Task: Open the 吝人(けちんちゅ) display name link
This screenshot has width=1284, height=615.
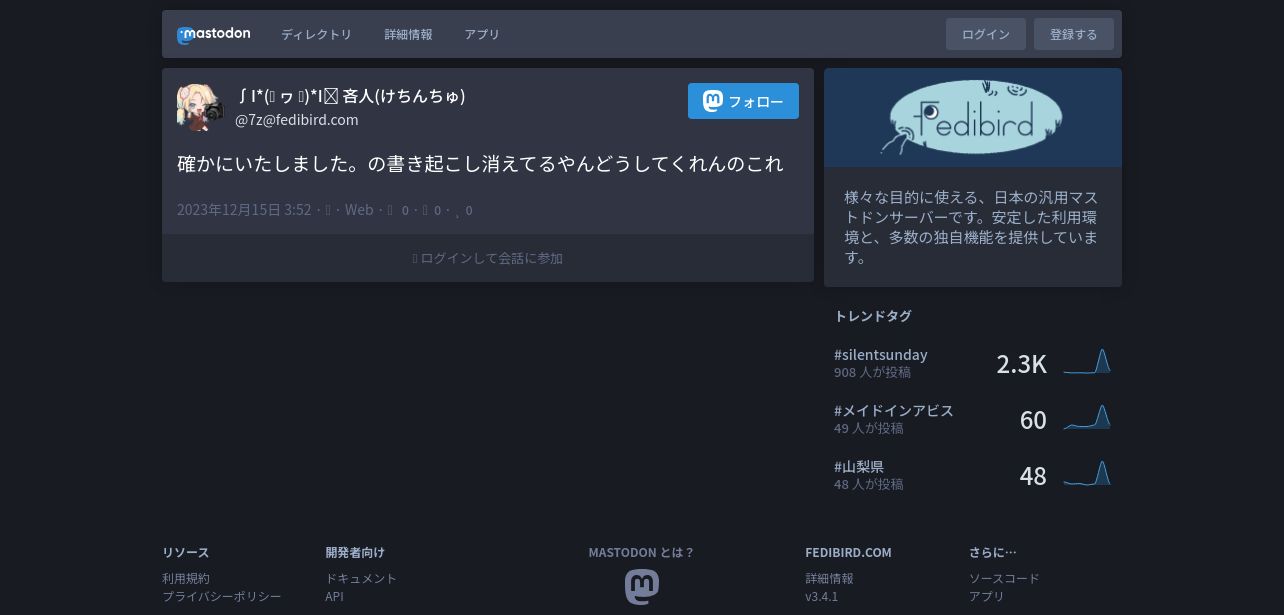Action: 350,96
